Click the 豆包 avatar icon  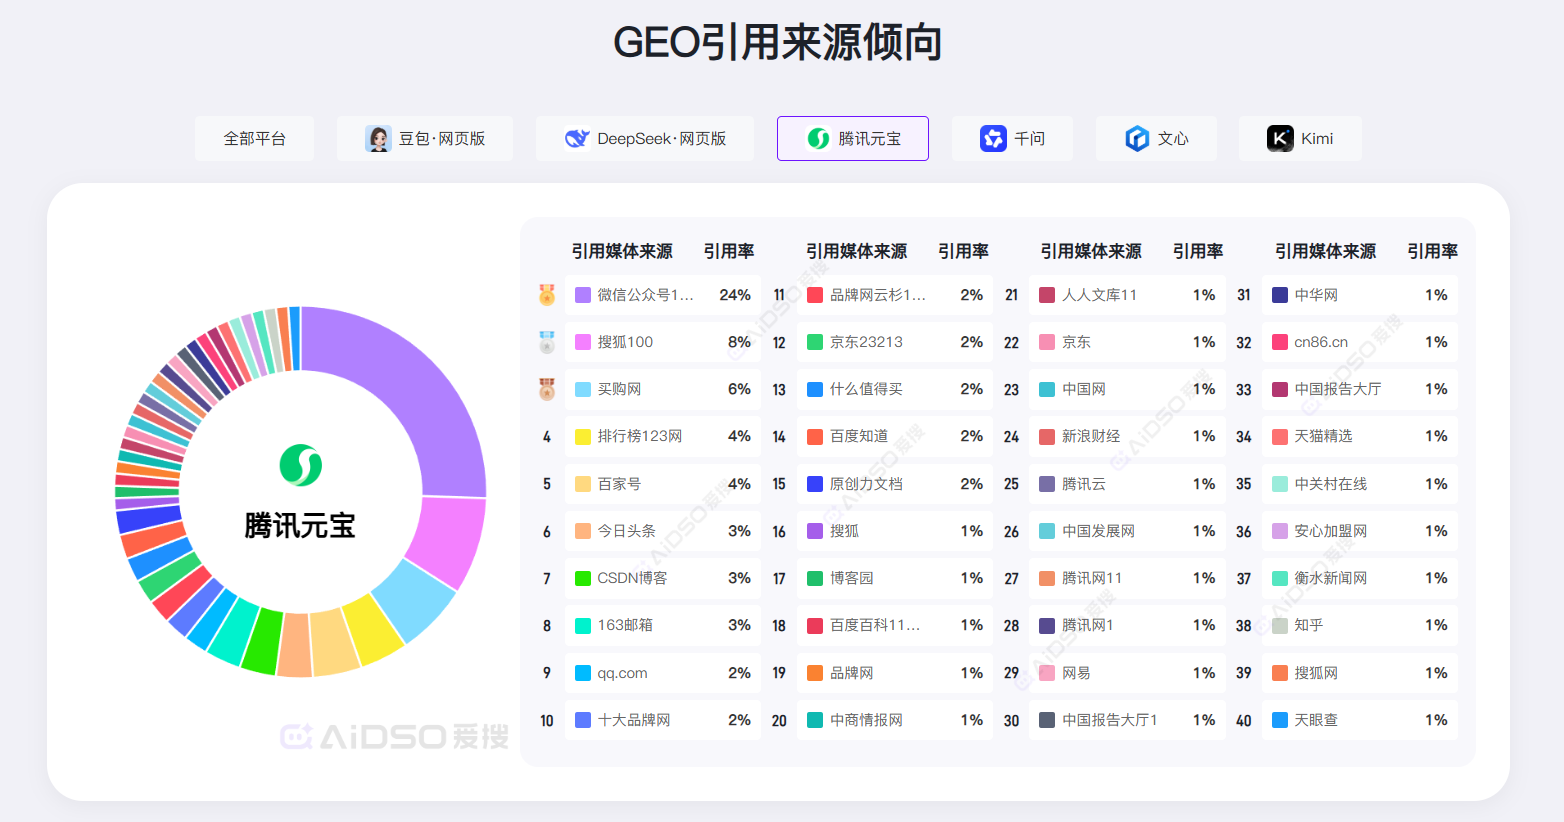pyautogui.click(x=378, y=139)
